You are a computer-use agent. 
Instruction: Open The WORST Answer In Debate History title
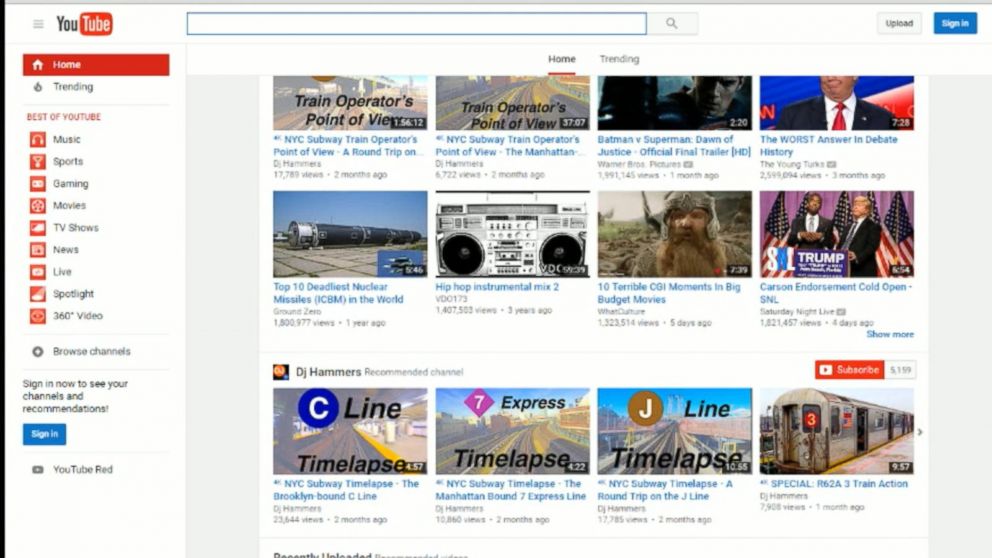[828, 146]
